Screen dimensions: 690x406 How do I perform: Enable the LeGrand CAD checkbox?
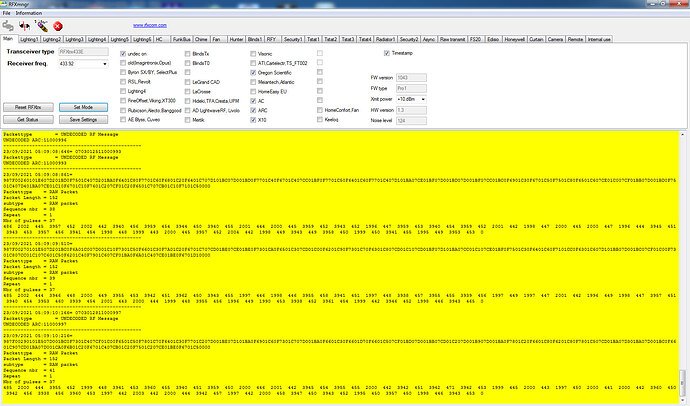188,82
